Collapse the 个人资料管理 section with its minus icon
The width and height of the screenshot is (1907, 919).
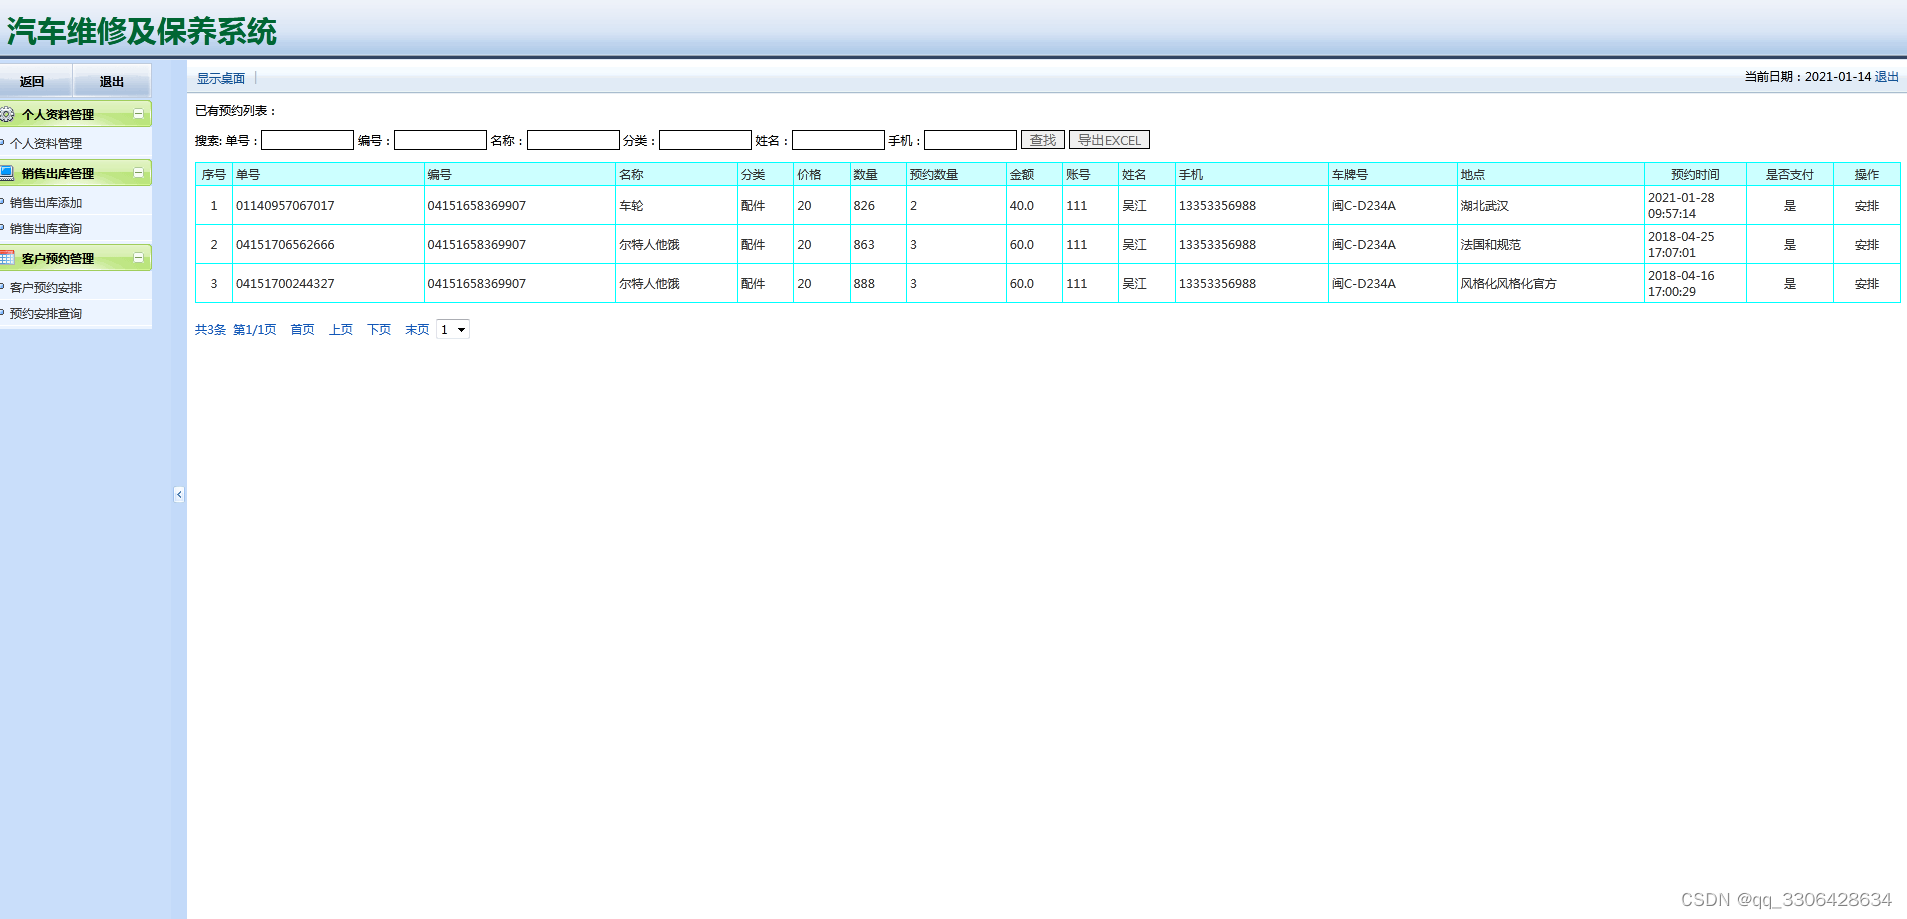[139, 114]
